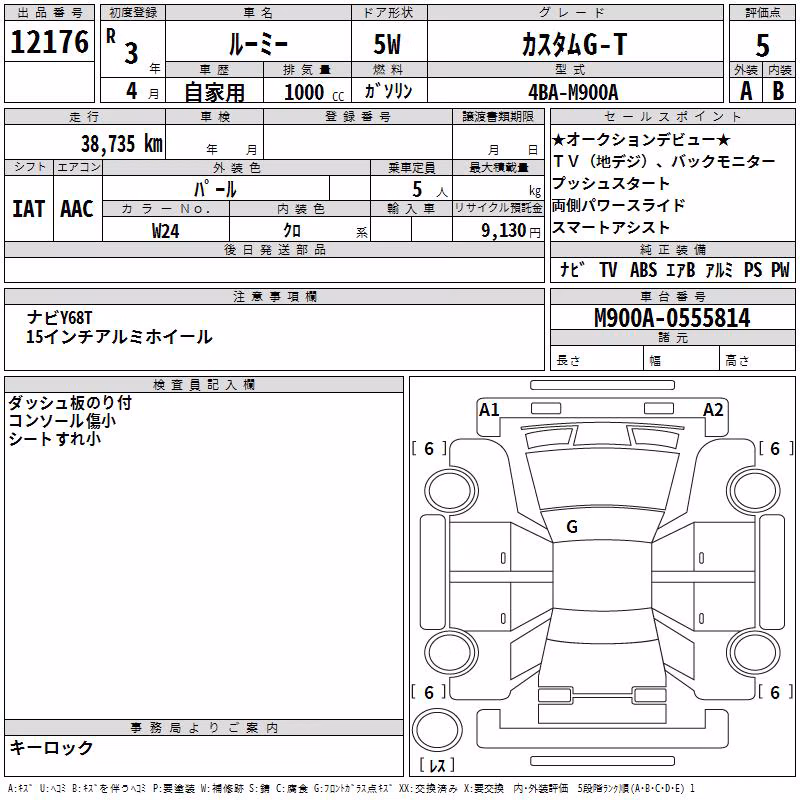Select exterior color パール

[215, 189]
